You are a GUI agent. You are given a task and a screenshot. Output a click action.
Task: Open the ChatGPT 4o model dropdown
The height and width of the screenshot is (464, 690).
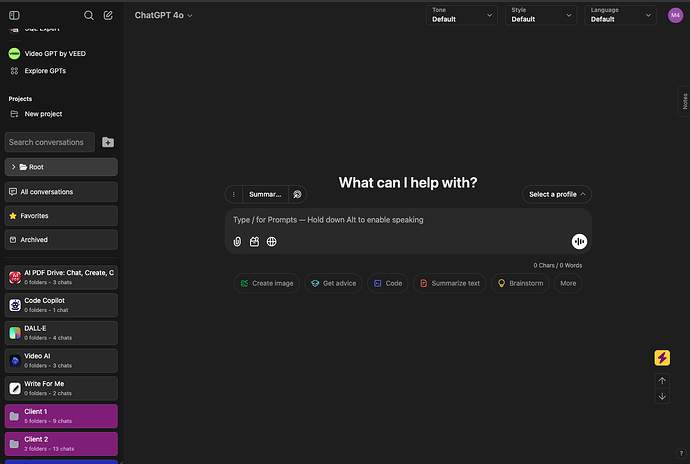pyautogui.click(x=163, y=15)
